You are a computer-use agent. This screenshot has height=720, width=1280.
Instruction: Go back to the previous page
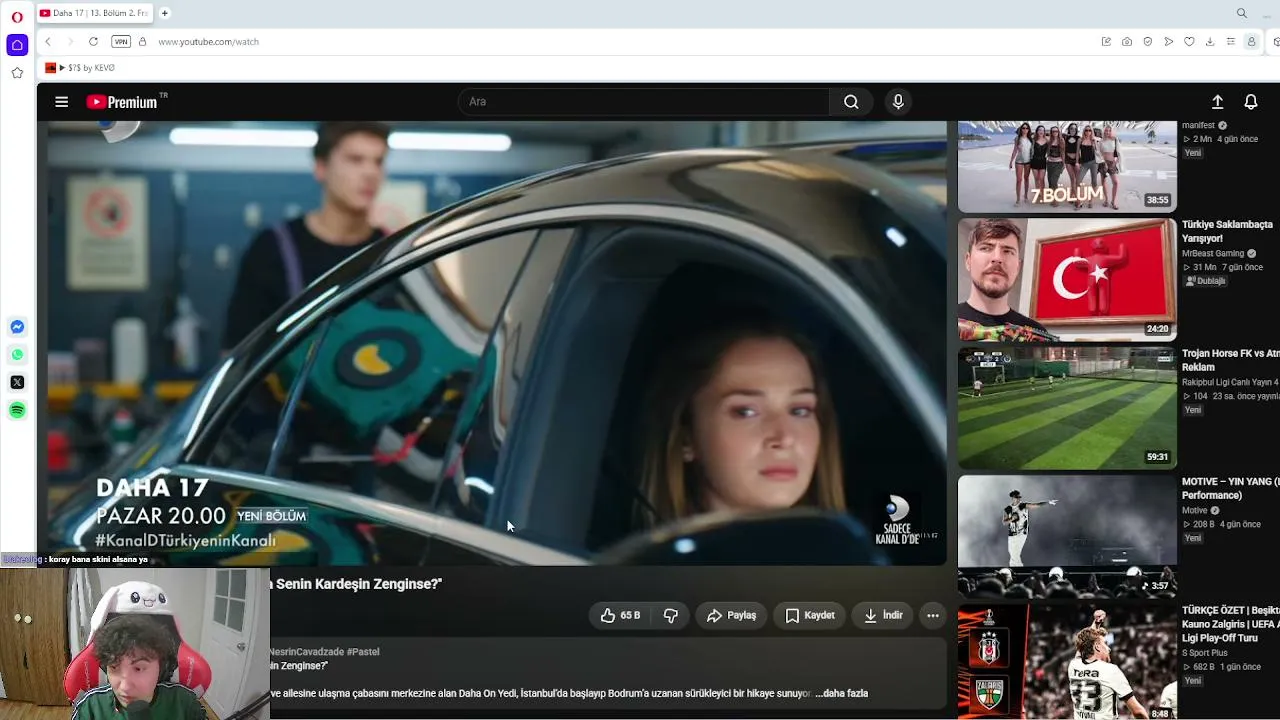click(x=47, y=42)
